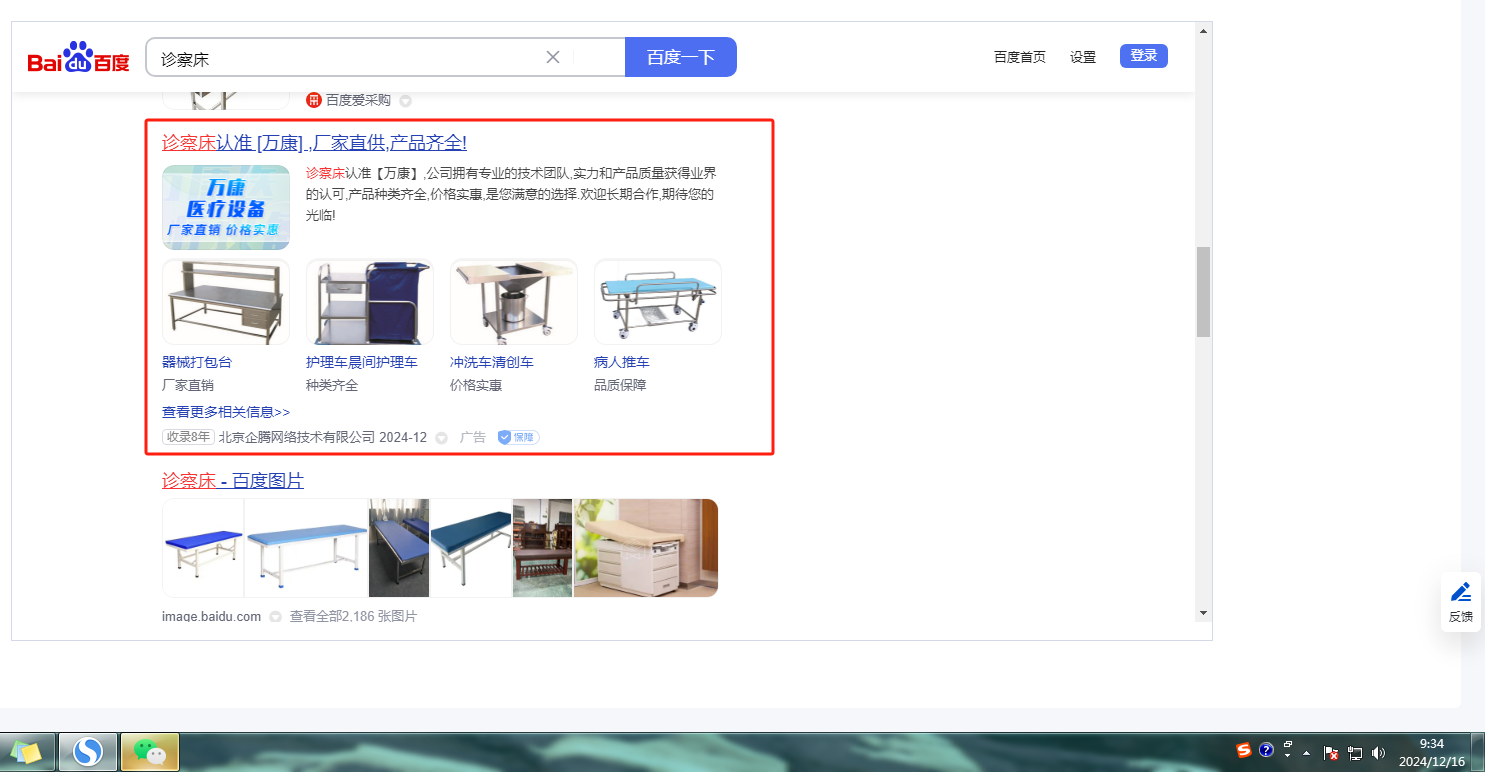Open the 护理车晨间护理车 product image

point(370,302)
